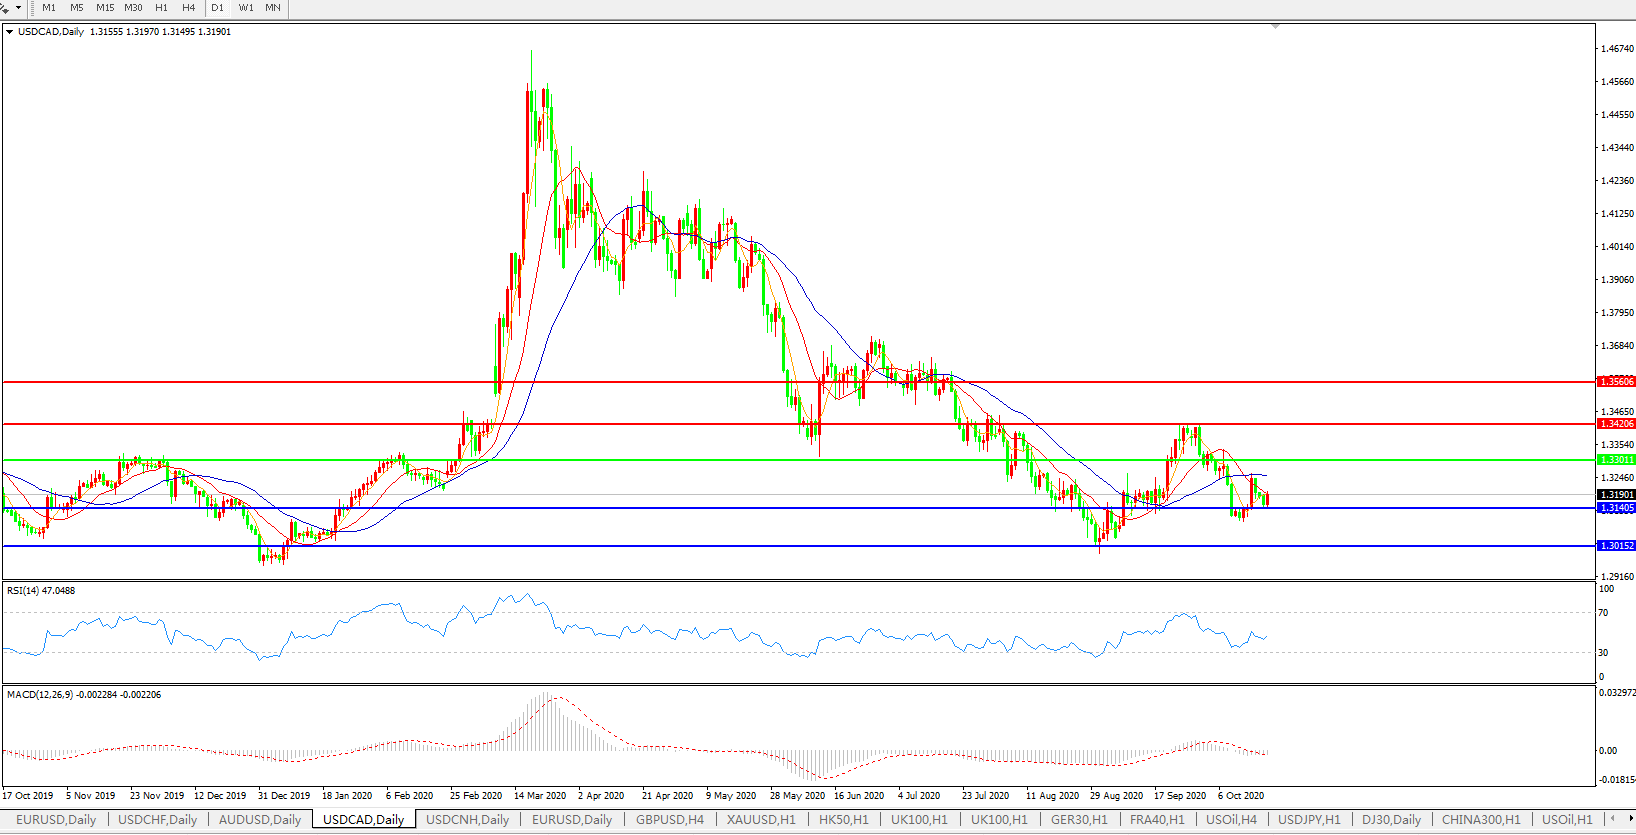This screenshot has width=1636, height=835.
Task: Set timeframe to H1
Action: tap(162, 8)
